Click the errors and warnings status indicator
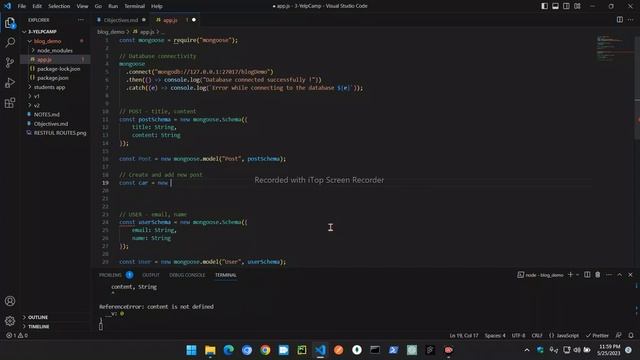 [x=17, y=335]
